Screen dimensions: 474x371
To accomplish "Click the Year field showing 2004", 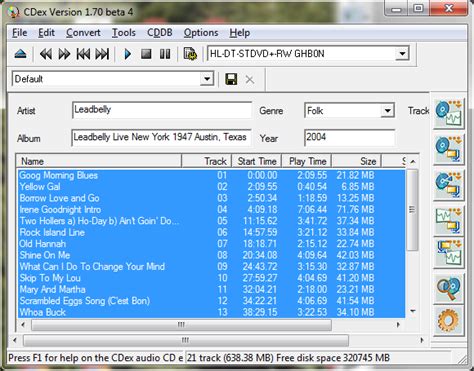I will 349,137.
